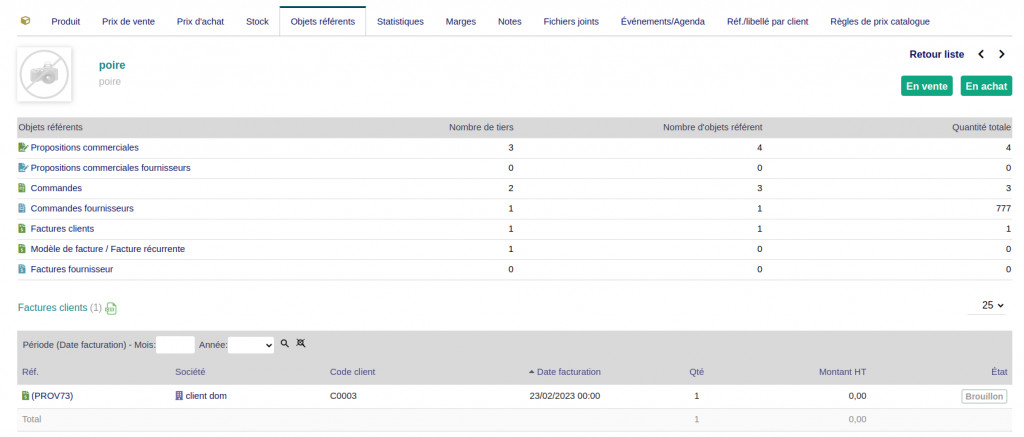Click the Propositions commerciales row icon
The image size is (1024, 437).
click(23, 148)
